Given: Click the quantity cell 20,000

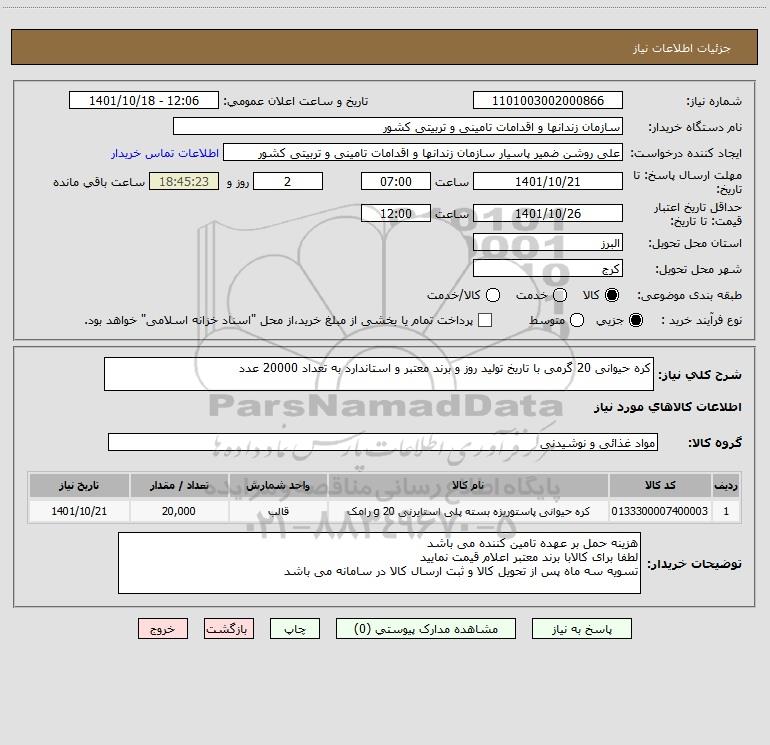Looking at the screenshot, I should tap(179, 511).
